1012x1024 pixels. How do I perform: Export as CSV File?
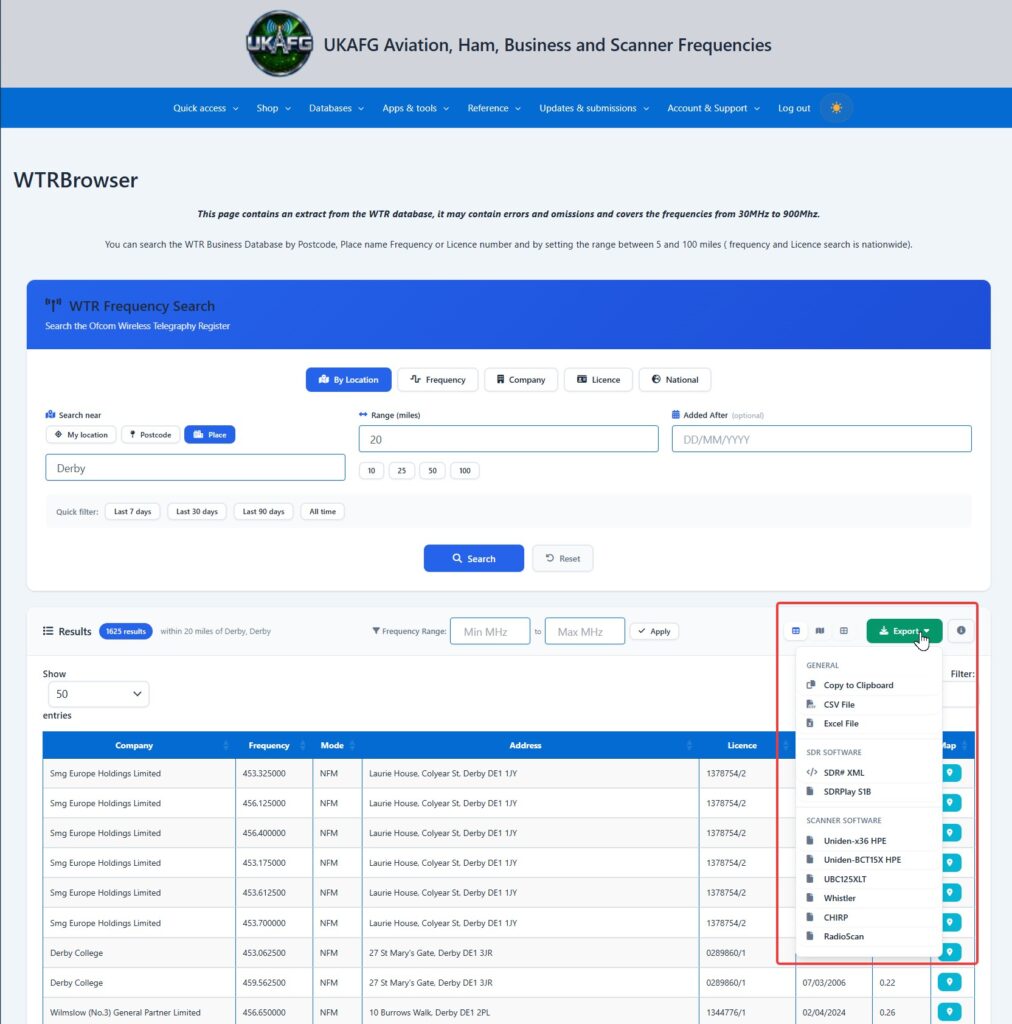[839, 705]
